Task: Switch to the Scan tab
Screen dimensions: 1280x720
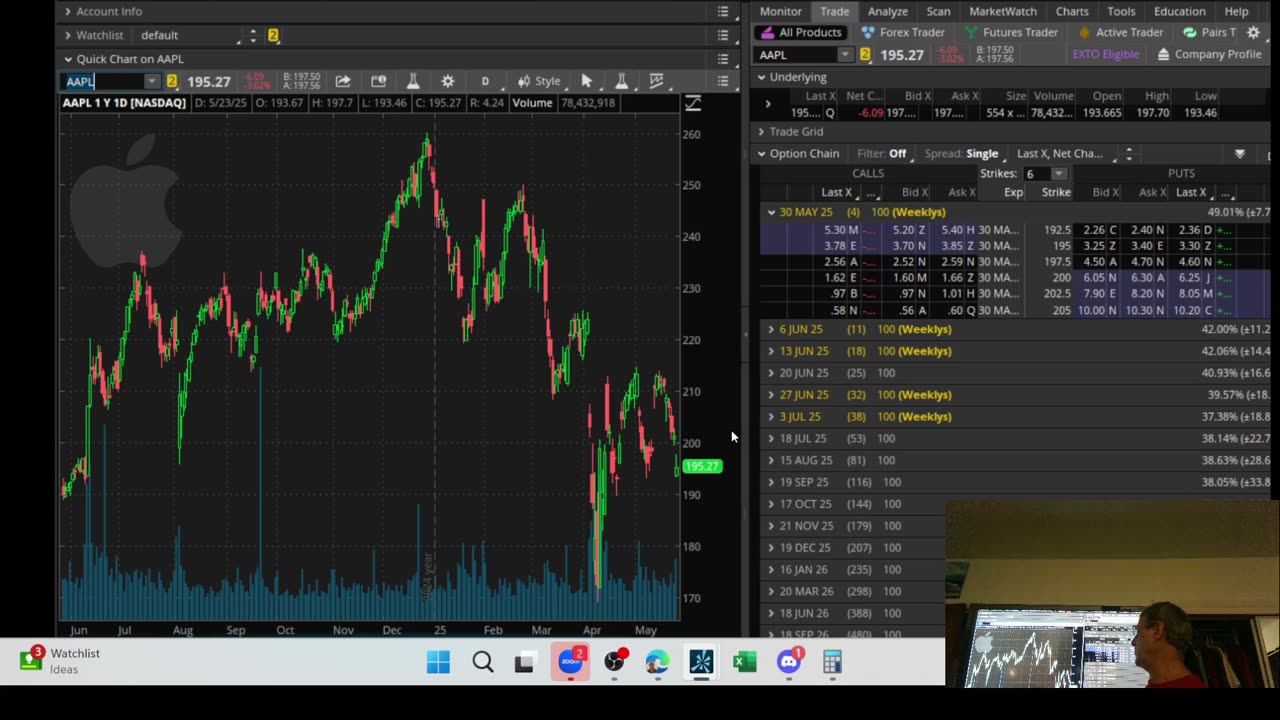Action: click(938, 11)
